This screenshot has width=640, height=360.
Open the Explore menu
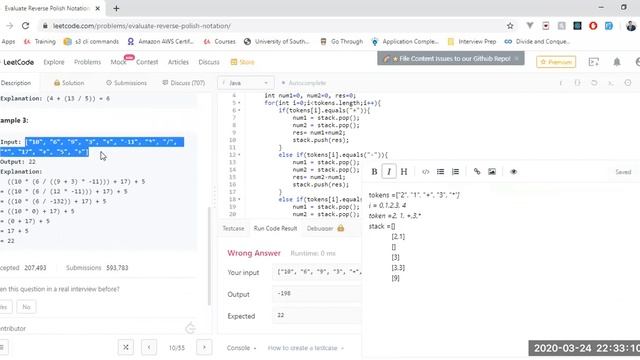[x=54, y=62]
